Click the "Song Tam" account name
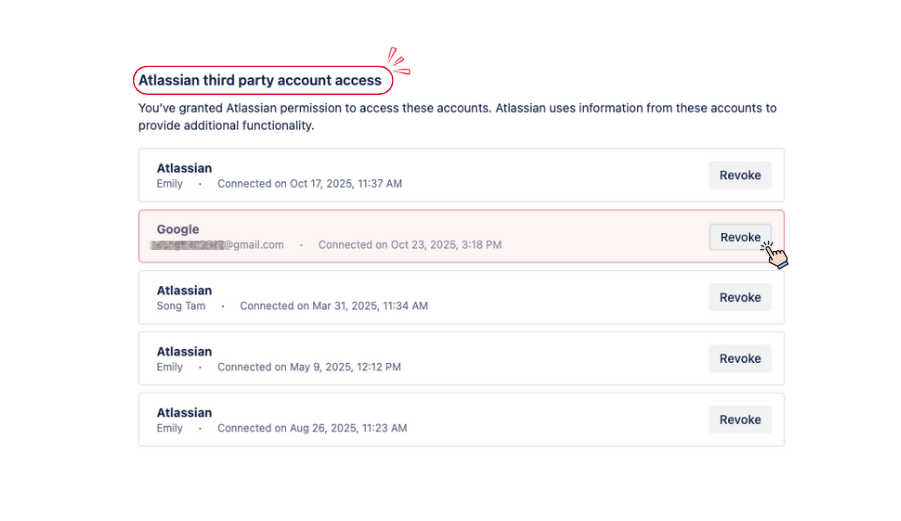901x521 pixels. (181, 306)
